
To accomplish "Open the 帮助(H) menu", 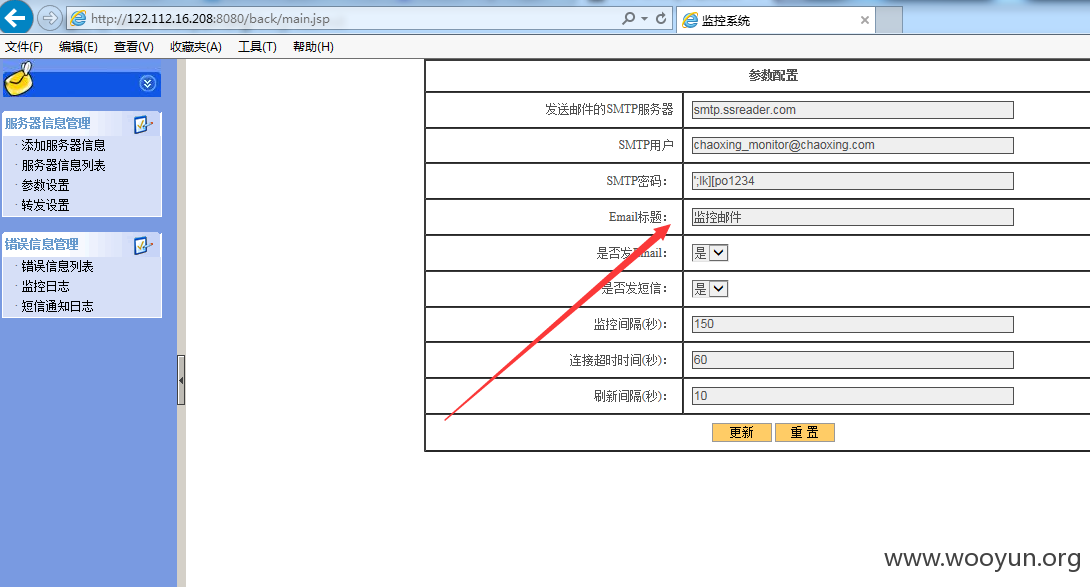I will pos(313,47).
